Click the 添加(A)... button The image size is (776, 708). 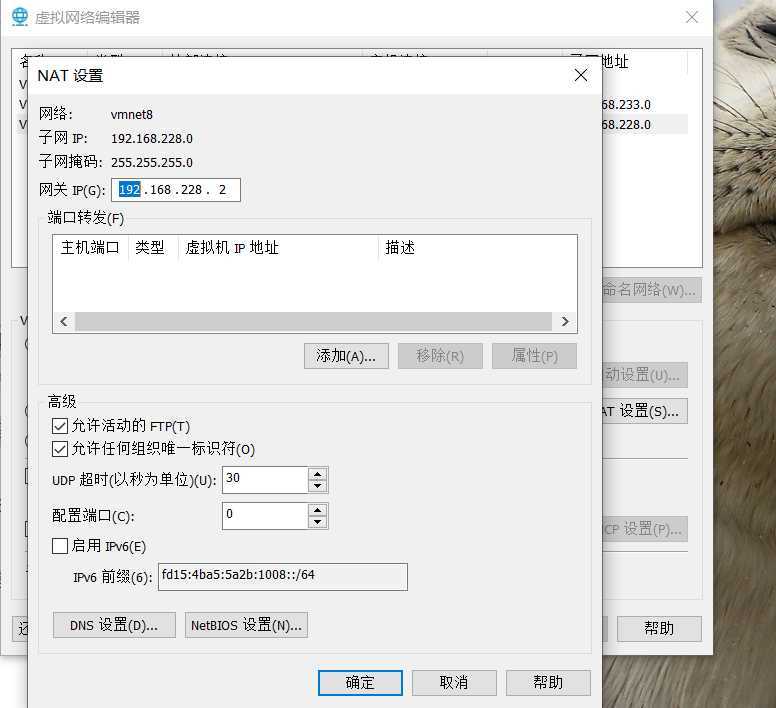tap(346, 356)
